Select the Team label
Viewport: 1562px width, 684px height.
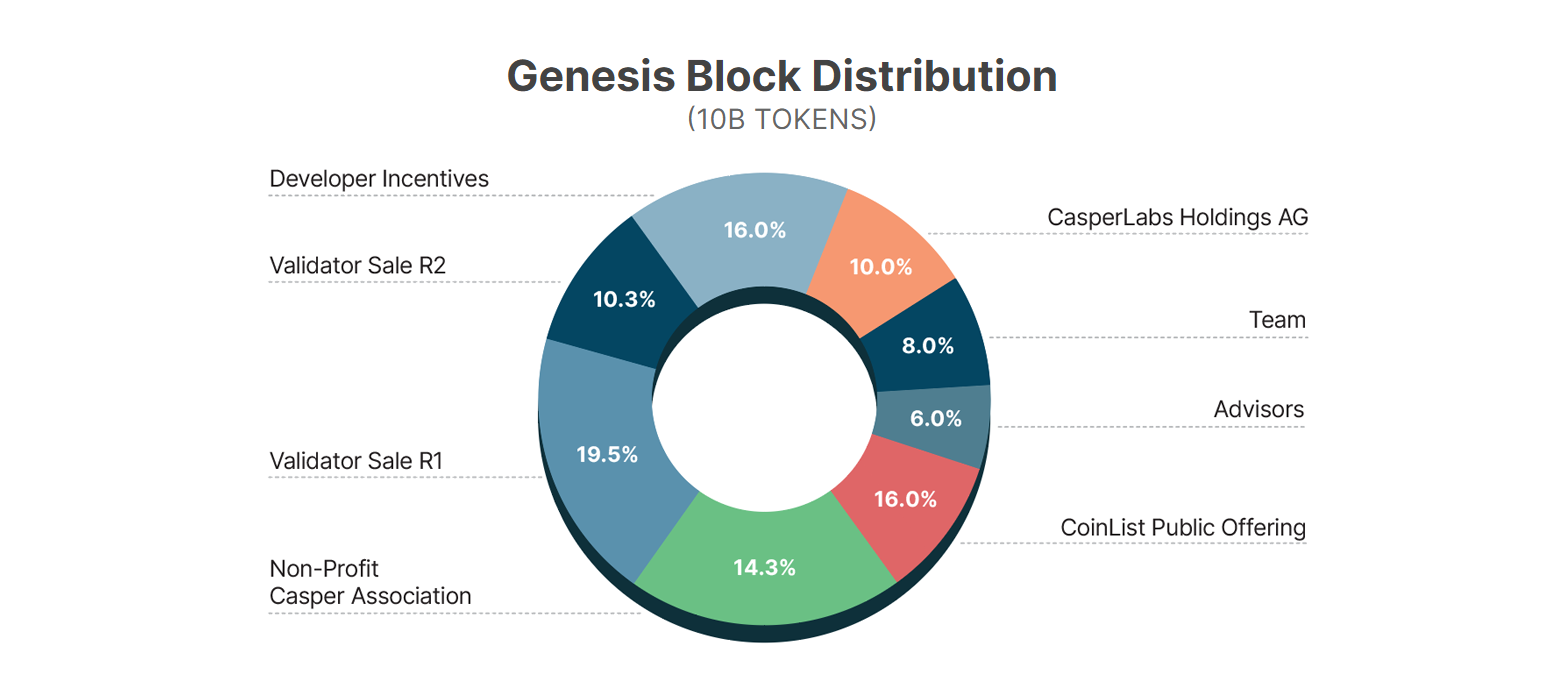pyautogui.click(x=1277, y=320)
